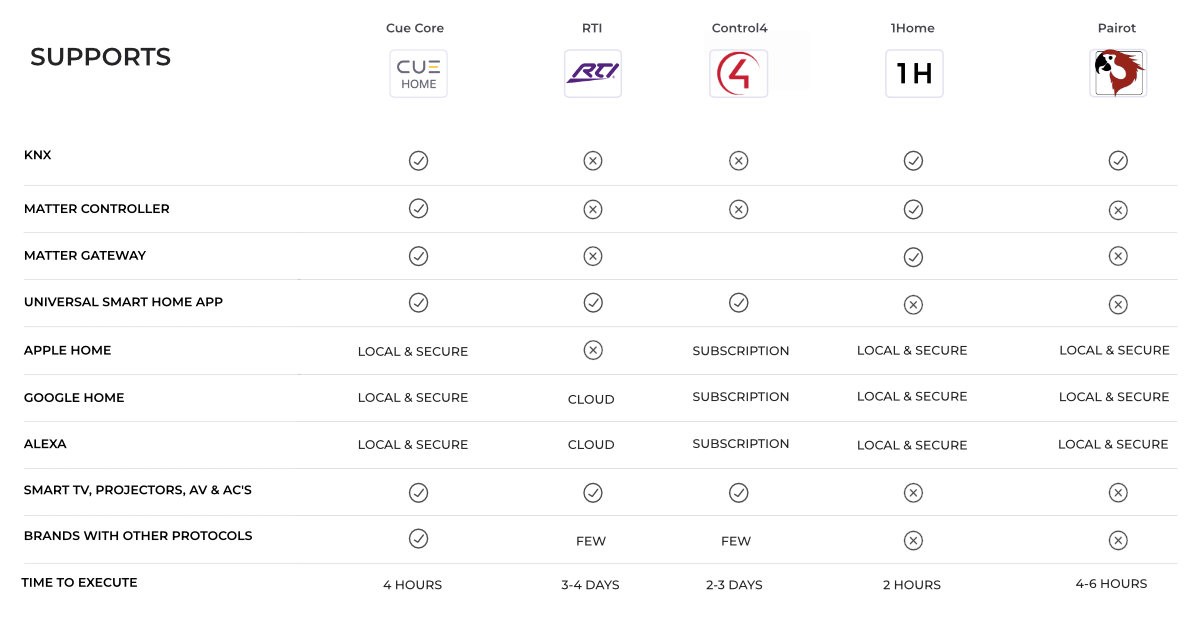Select the MATTER GATEWAY row label
Viewport: 1200px width, 621px height.
85,255
